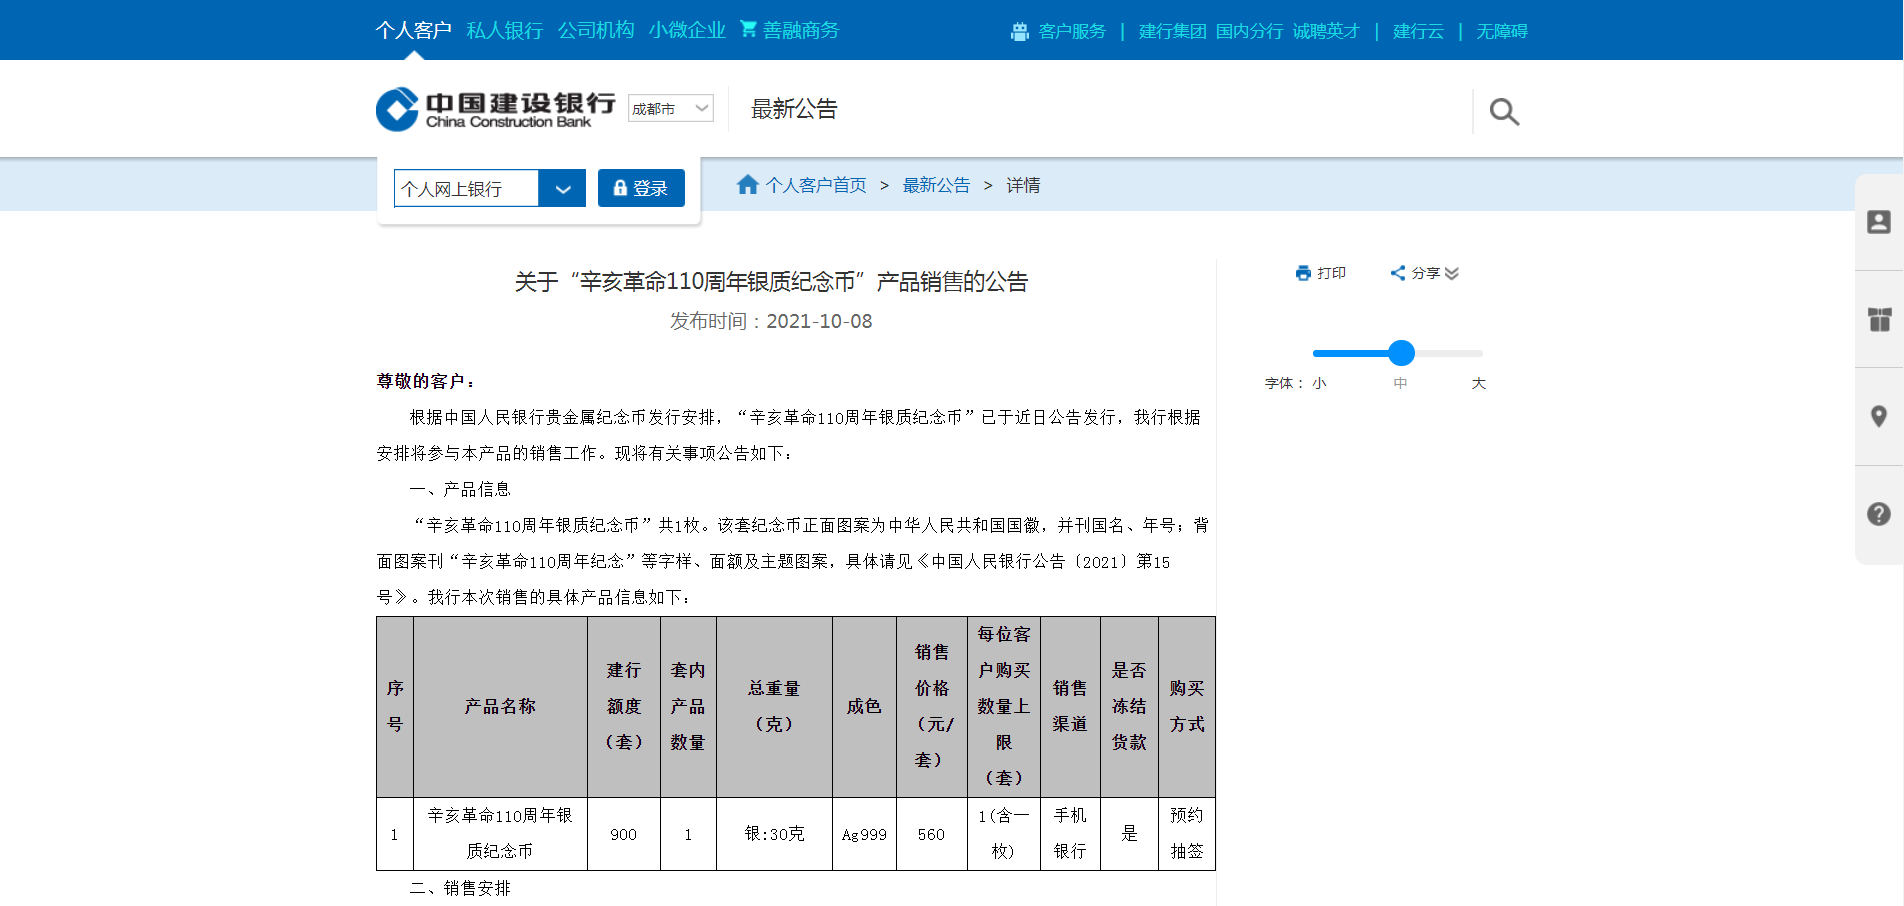The image size is (1904, 906).
Task: Select the 个人客户 top tab
Action: click(414, 30)
